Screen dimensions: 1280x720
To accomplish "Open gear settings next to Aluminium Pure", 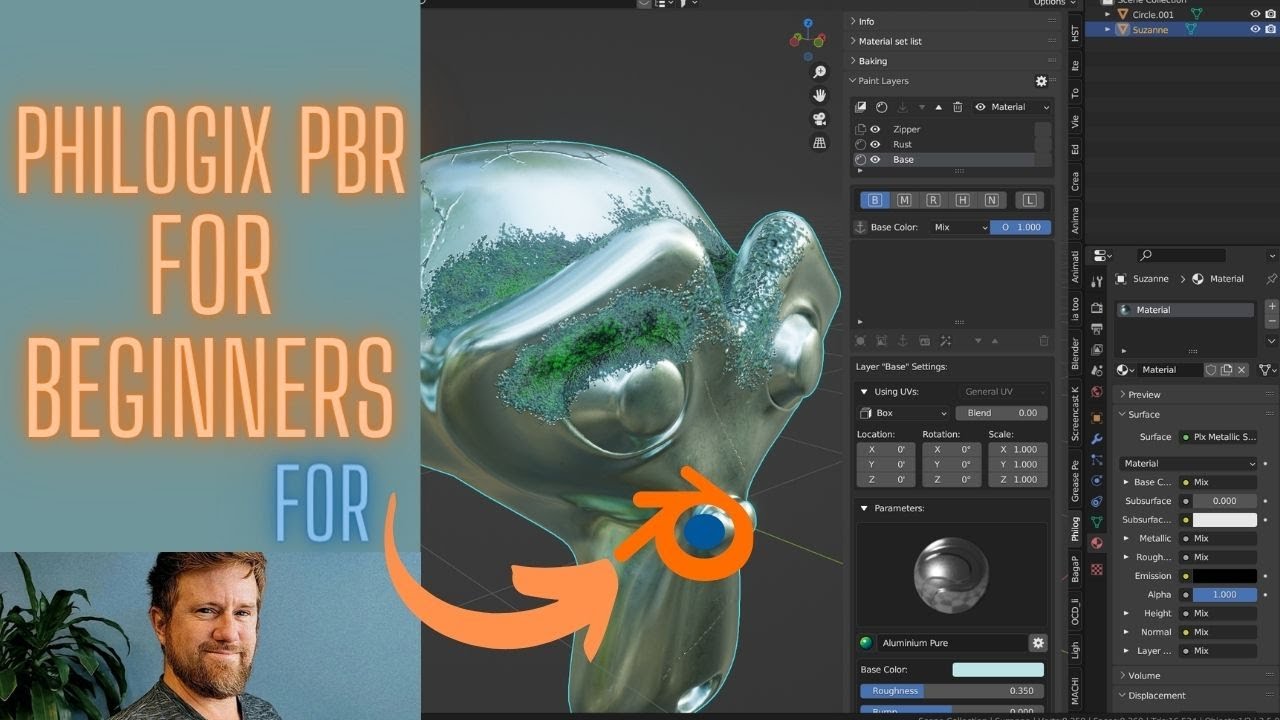I will coord(1038,643).
